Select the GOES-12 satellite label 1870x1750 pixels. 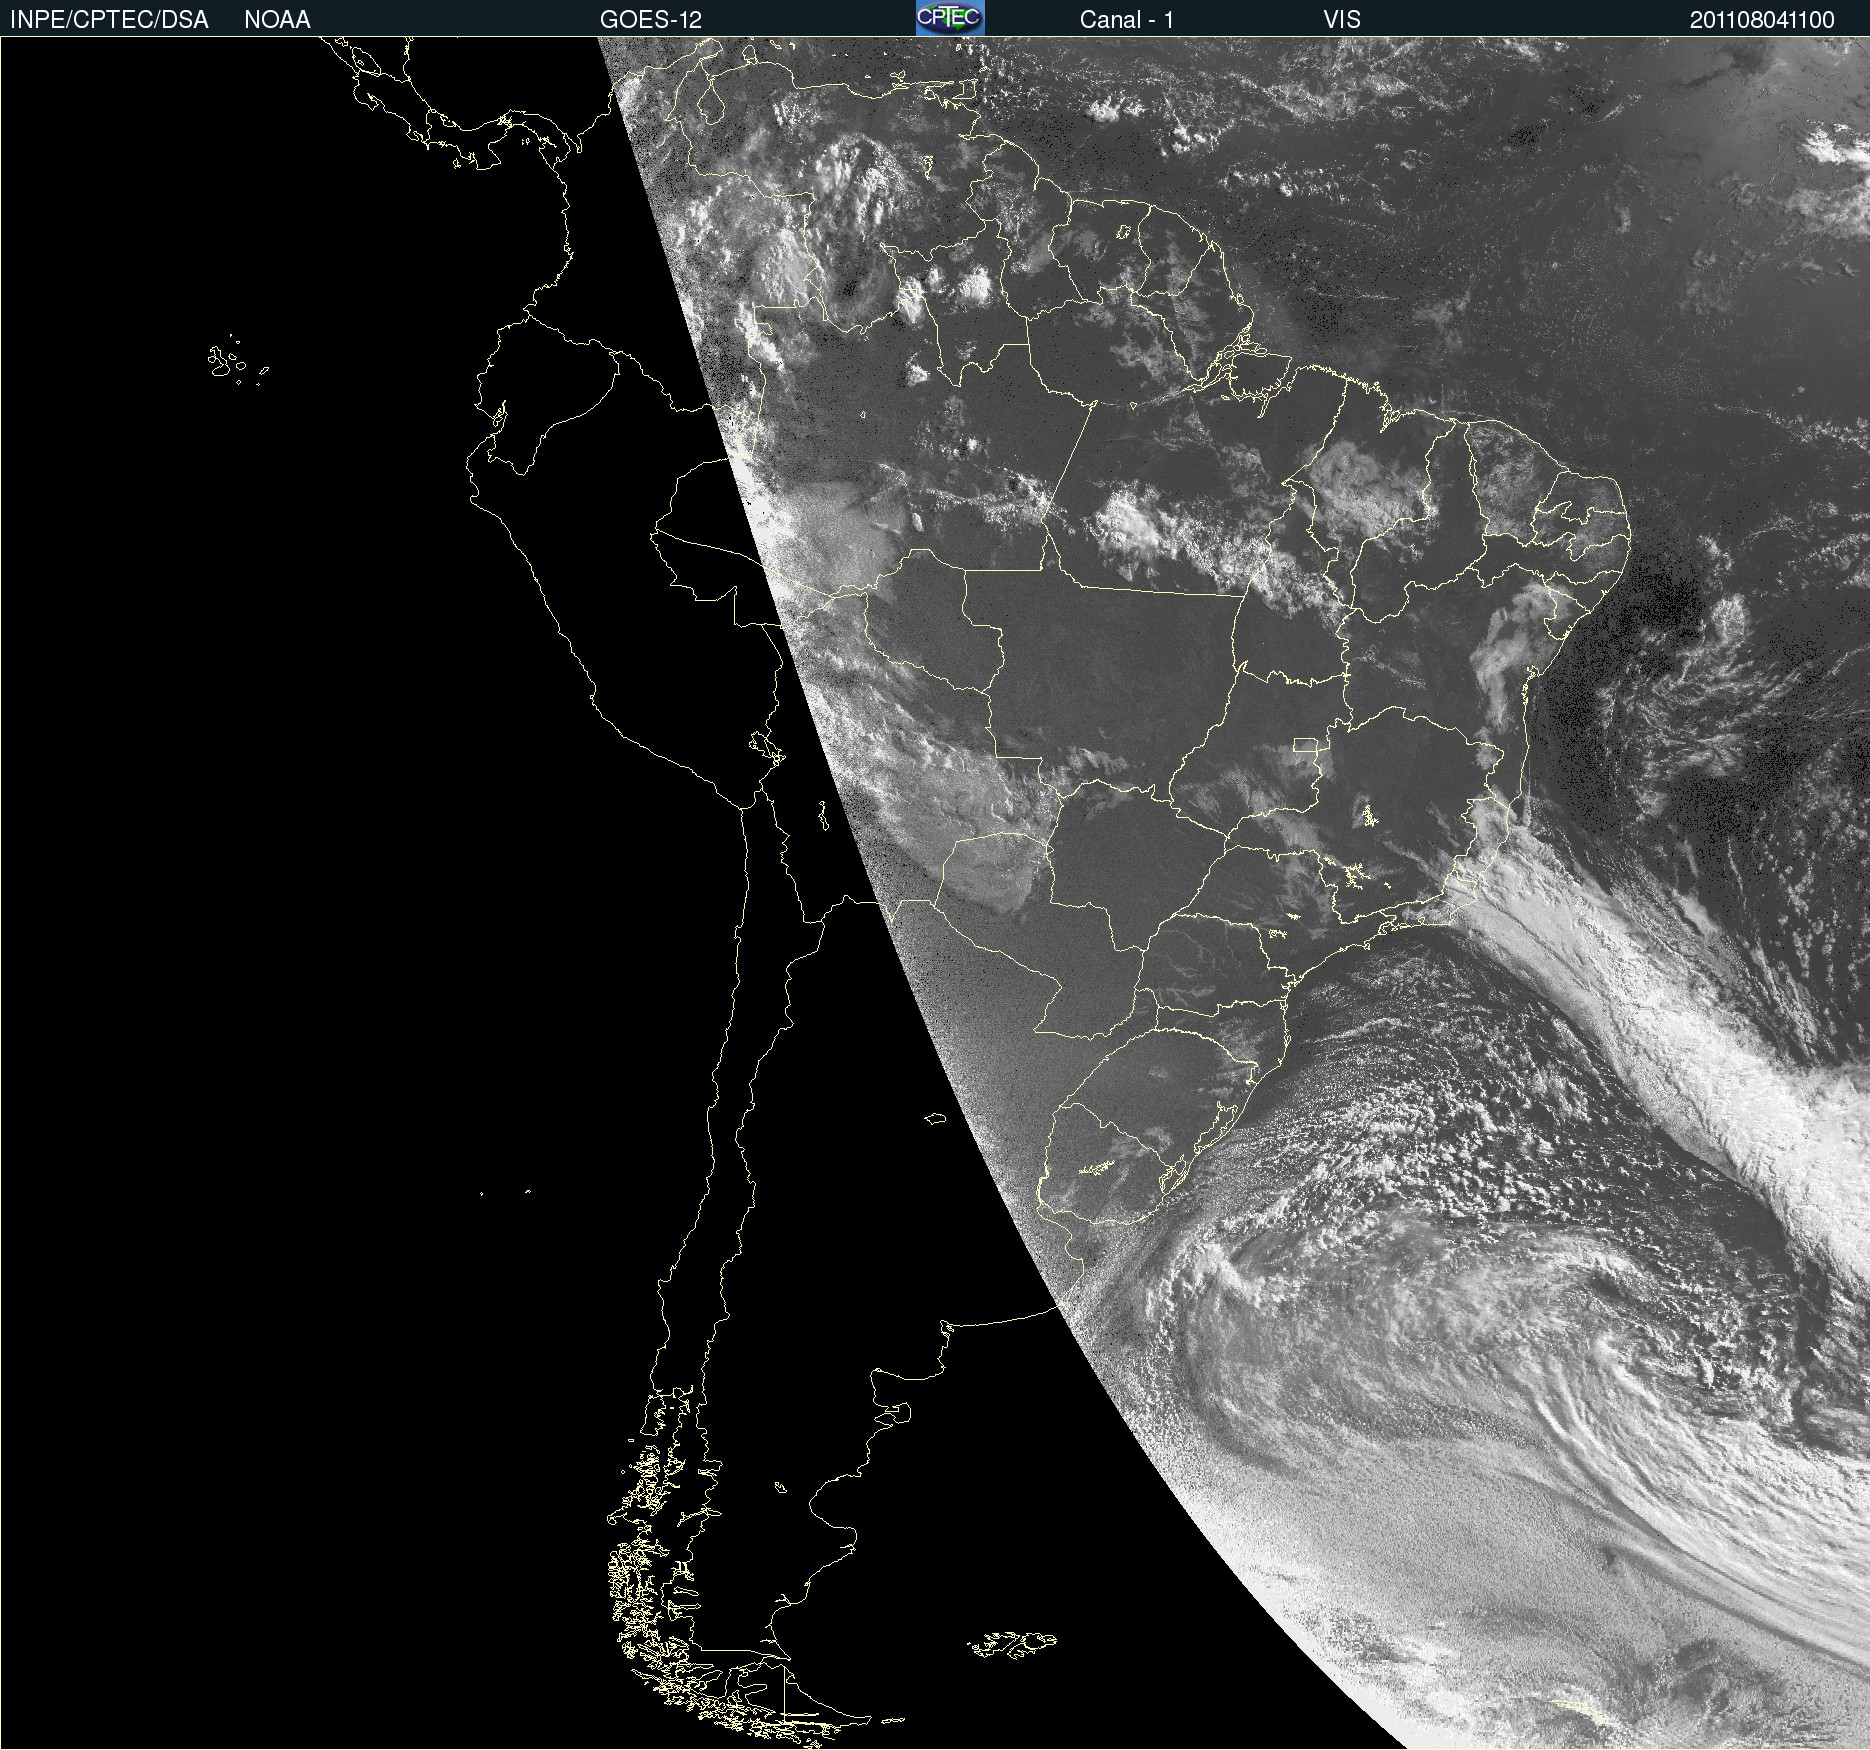click(x=651, y=20)
